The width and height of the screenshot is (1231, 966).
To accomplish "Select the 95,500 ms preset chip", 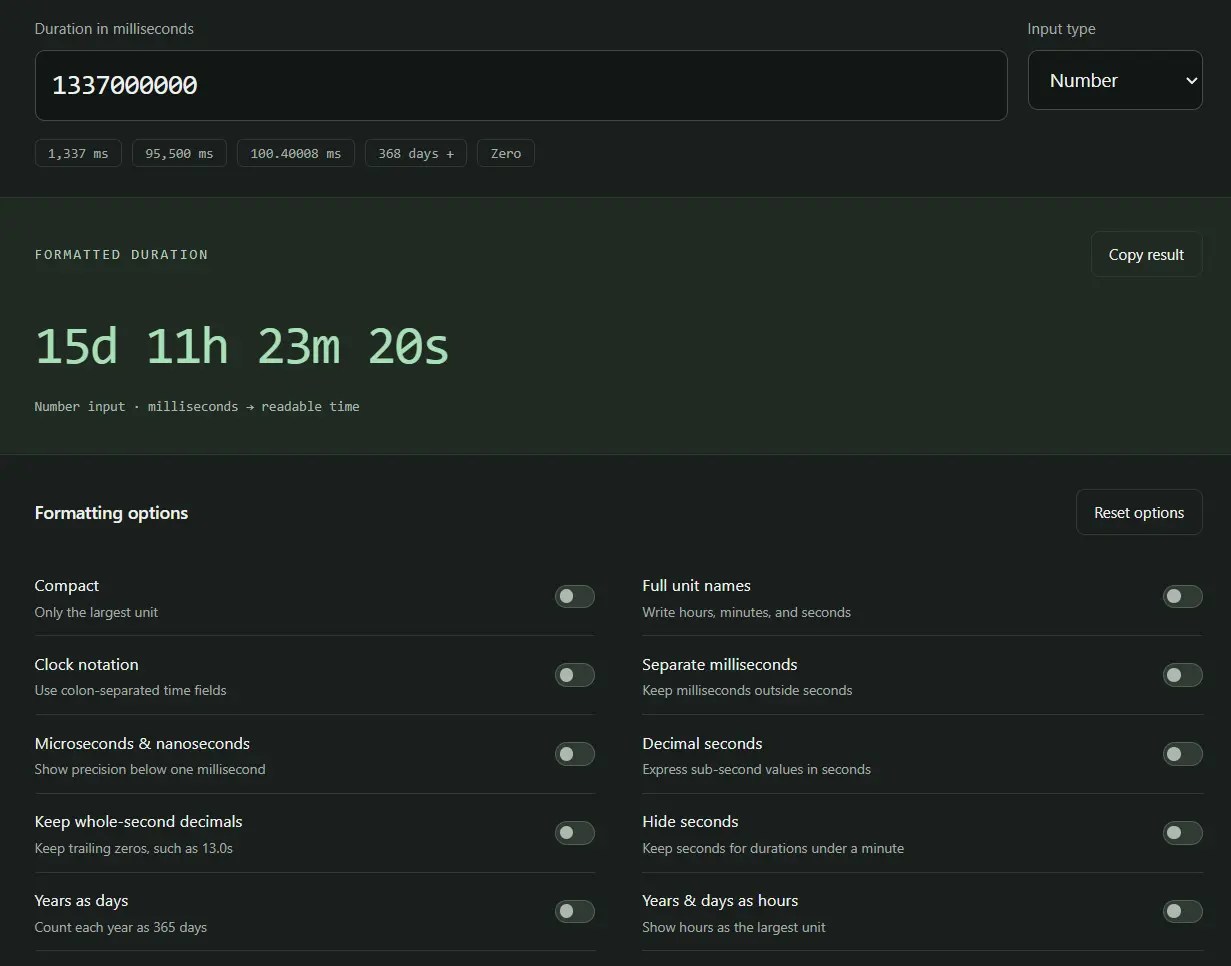I will (x=179, y=153).
